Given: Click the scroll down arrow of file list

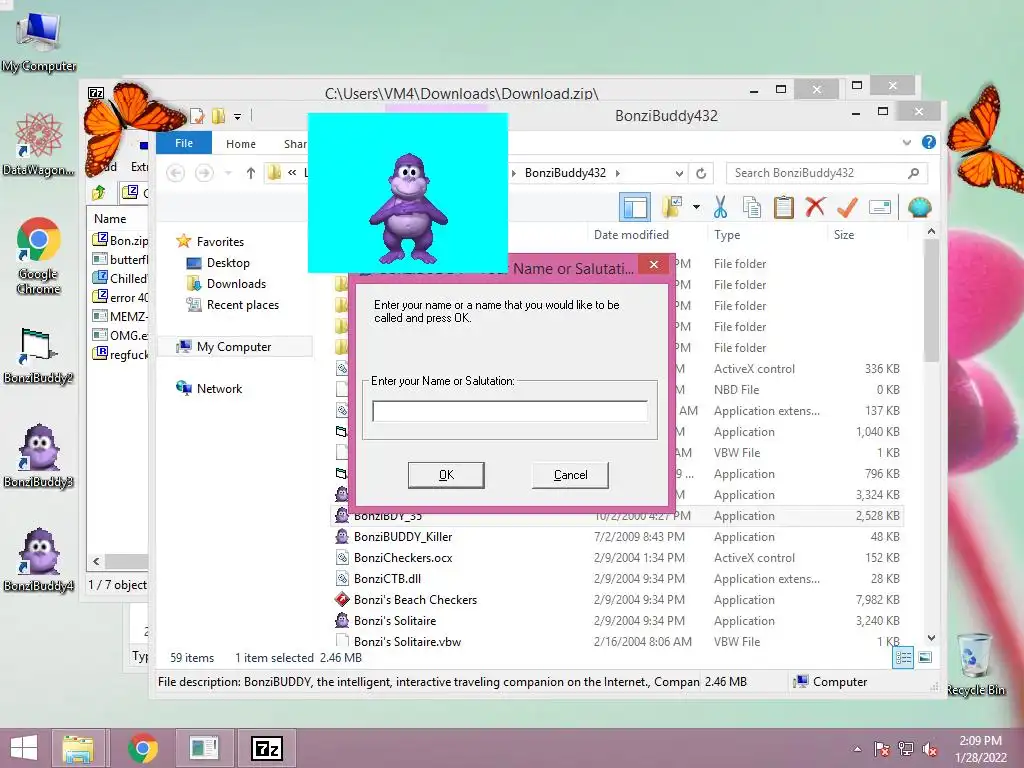Looking at the screenshot, I should click(x=931, y=638).
